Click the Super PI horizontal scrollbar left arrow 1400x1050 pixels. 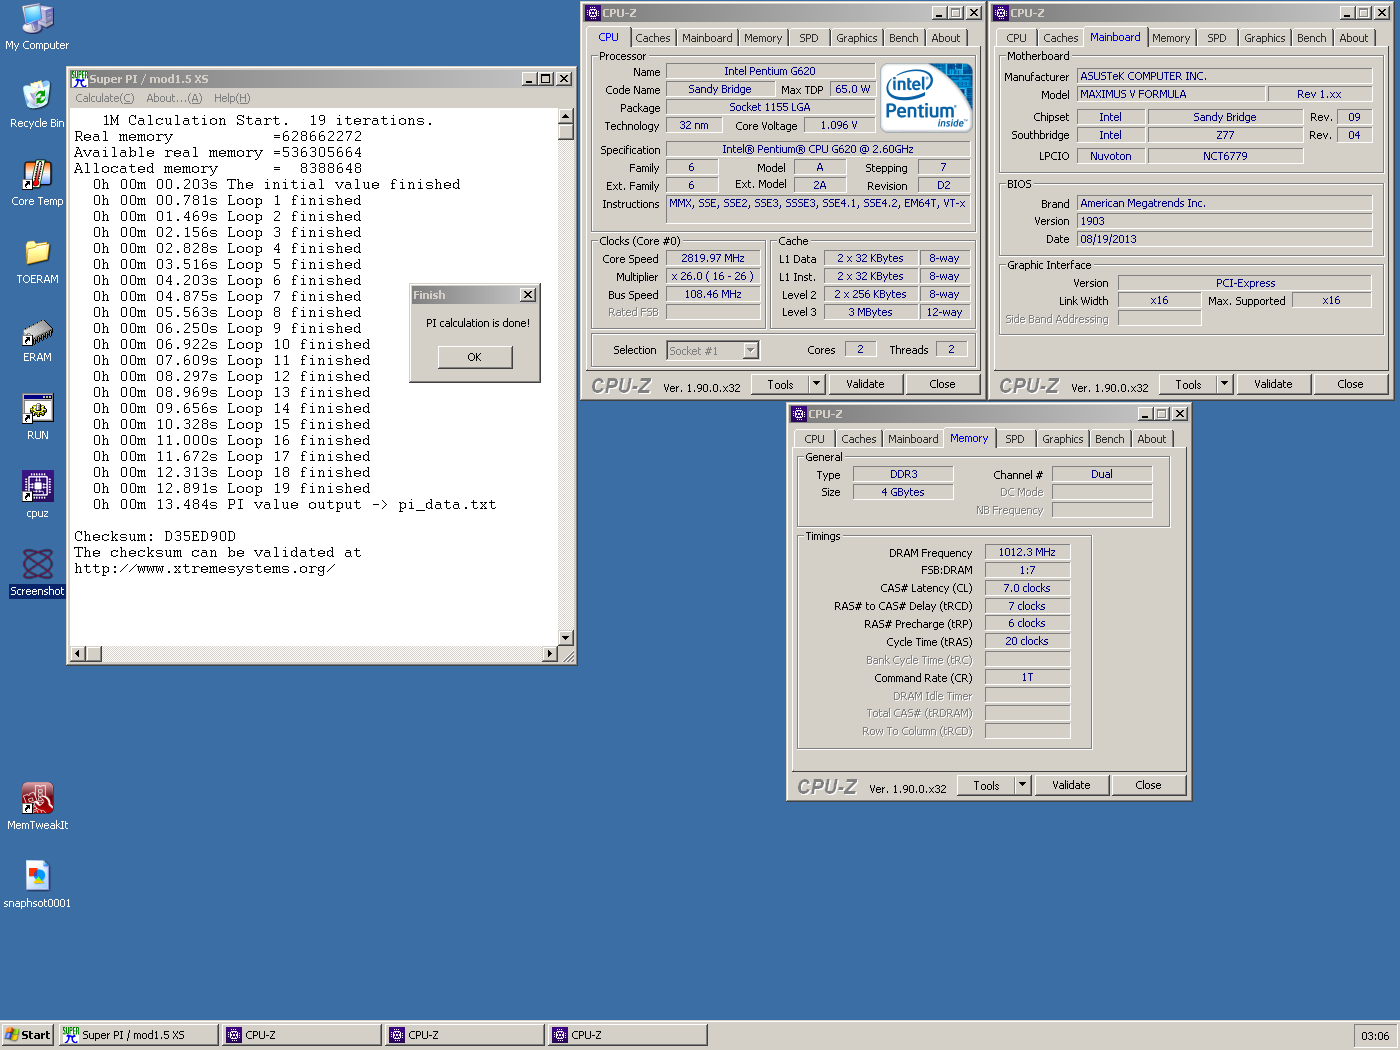[77, 654]
